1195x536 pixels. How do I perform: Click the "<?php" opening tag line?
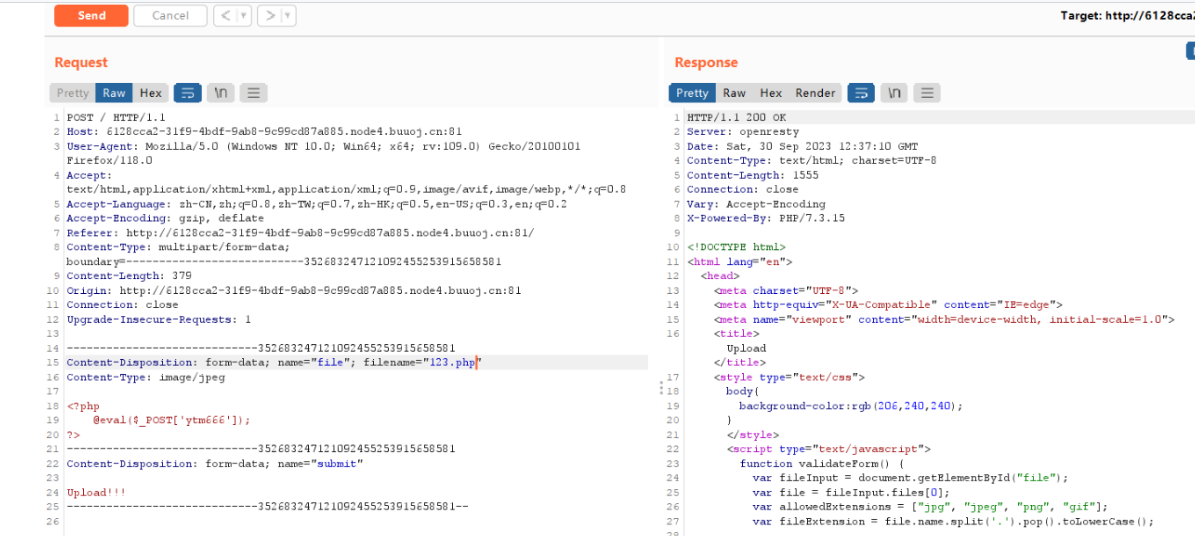pyautogui.click(x=83, y=406)
